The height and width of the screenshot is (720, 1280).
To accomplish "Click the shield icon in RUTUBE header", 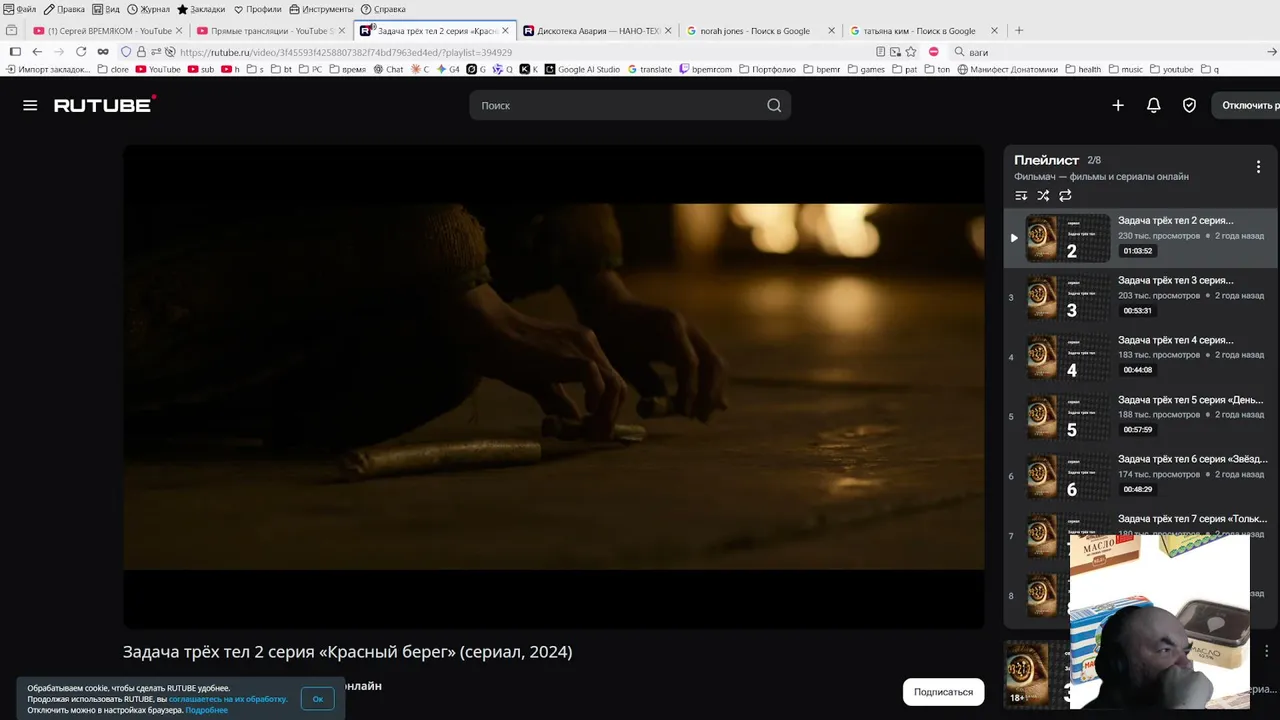I will tap(1189, 105).
